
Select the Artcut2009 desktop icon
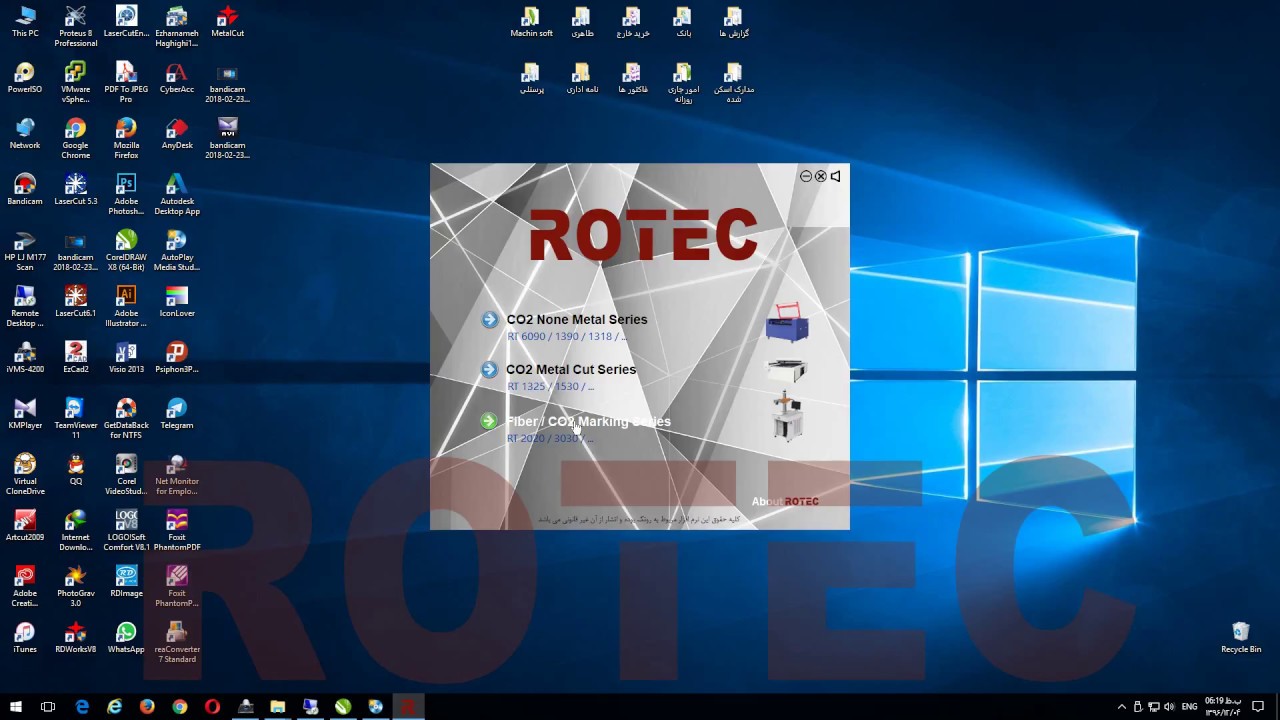[x=25, y=526]
